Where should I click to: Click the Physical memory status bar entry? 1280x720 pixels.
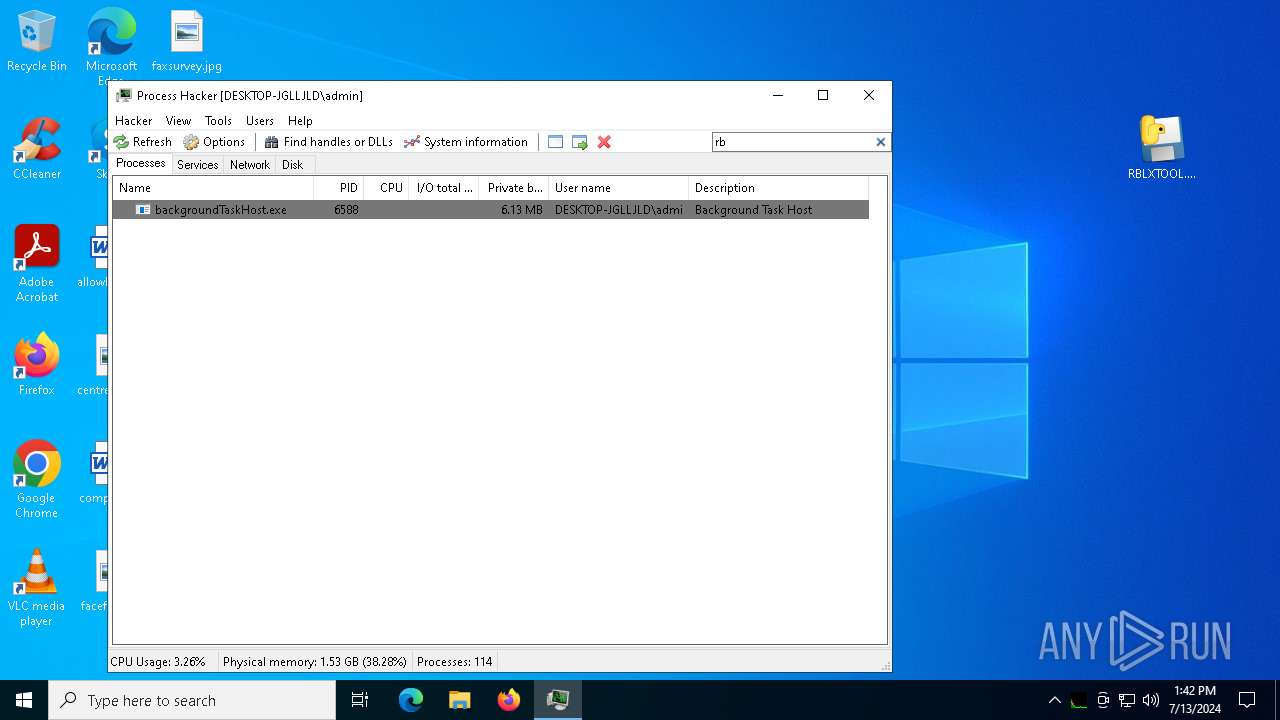click(315, 662)
